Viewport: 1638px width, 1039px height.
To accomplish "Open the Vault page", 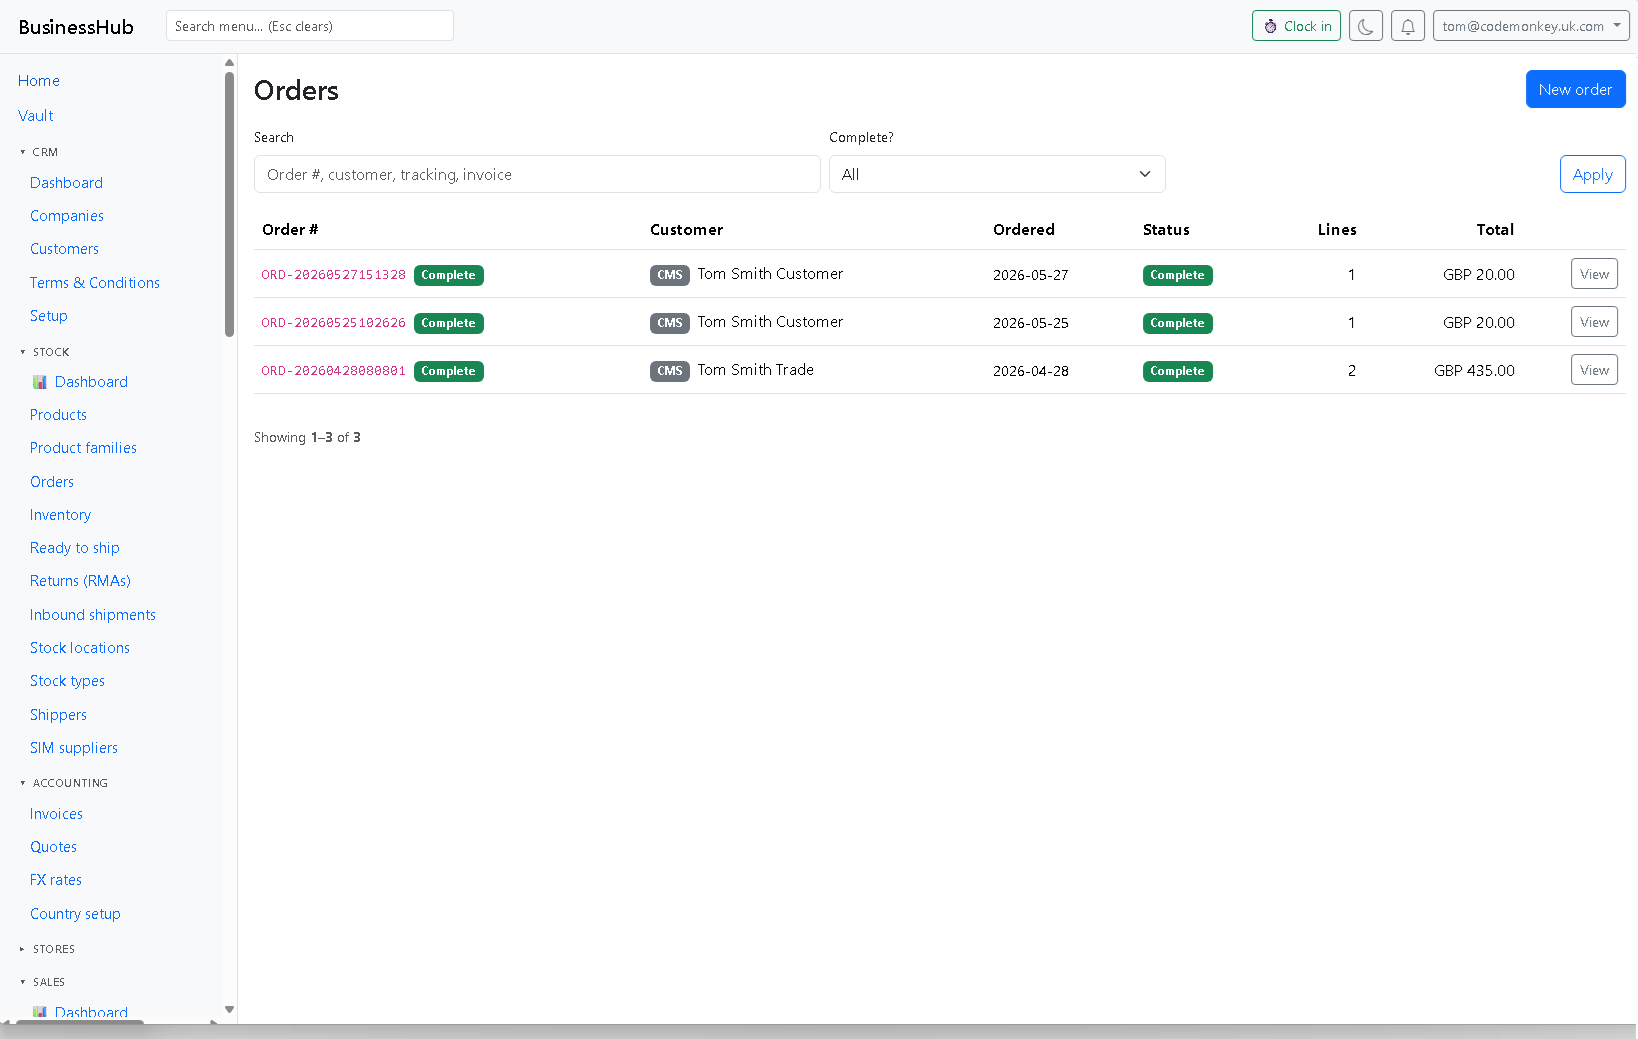I will [x=36, y=116].
